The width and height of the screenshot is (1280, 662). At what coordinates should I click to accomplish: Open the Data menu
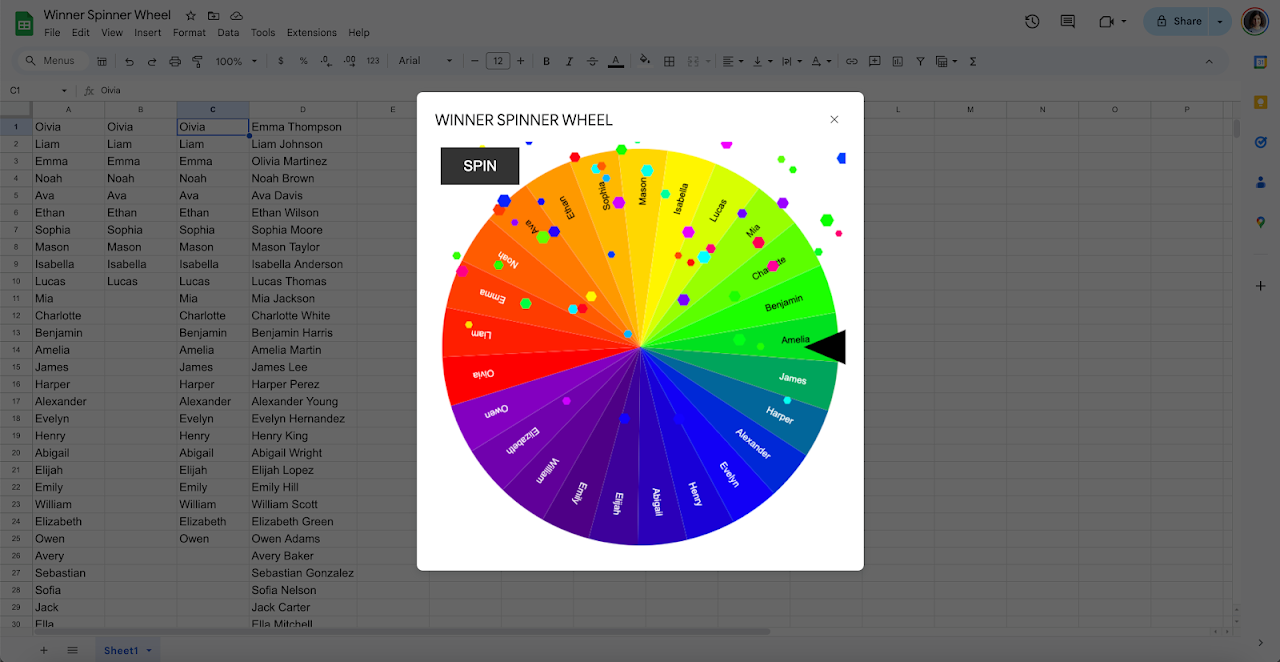(x=228, y=33)
